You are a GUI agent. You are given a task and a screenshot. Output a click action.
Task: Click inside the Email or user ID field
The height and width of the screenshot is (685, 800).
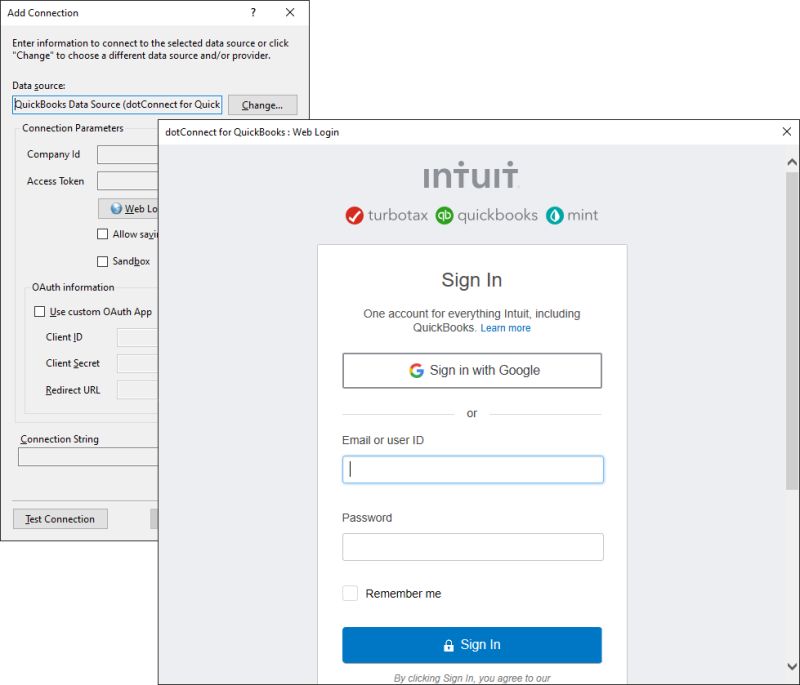tap(471, 468)
